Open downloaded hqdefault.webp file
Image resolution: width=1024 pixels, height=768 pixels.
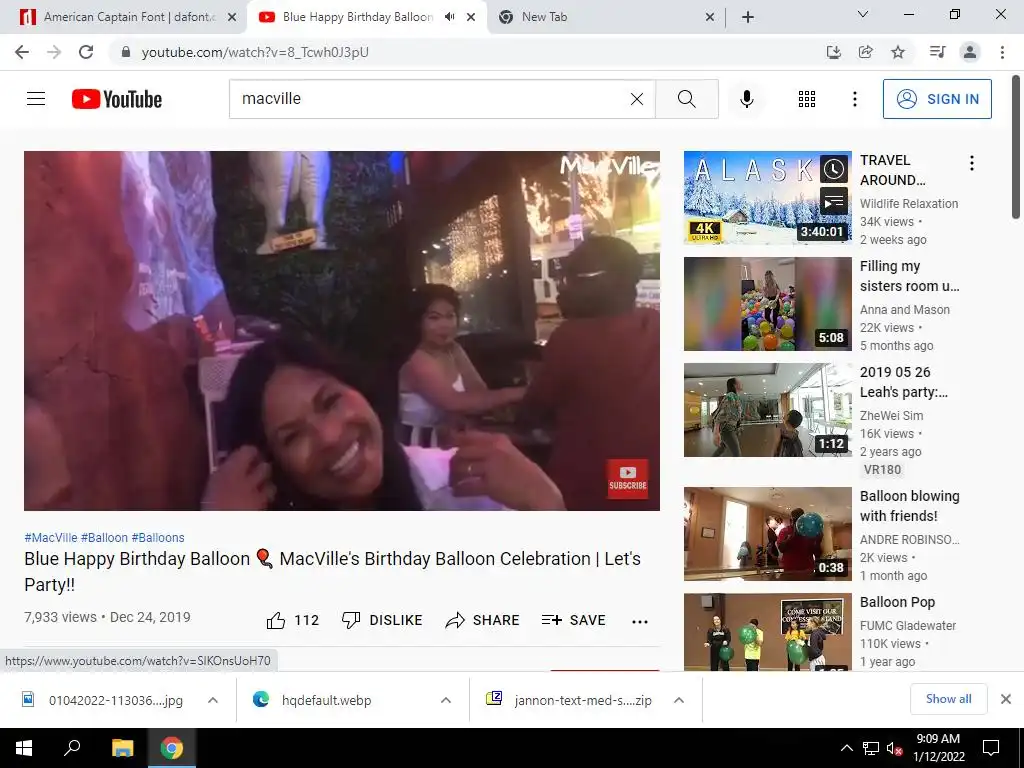(x=327, y=700)
